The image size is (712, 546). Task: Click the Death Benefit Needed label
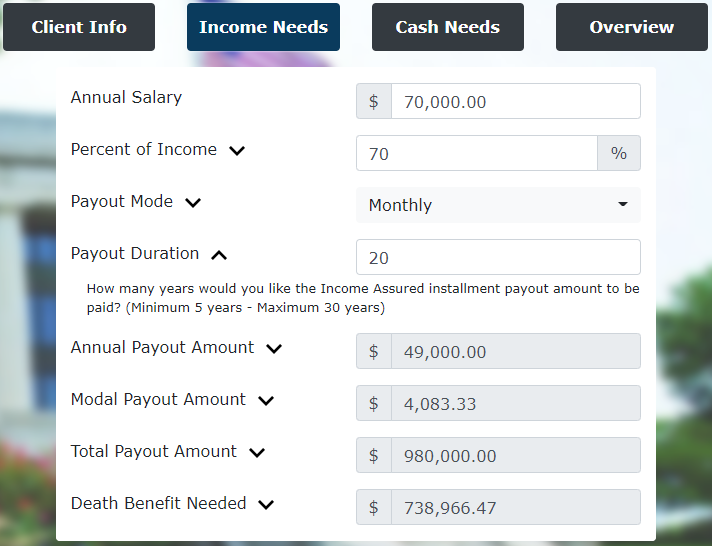pyautogui.click(x=158, y=503)
